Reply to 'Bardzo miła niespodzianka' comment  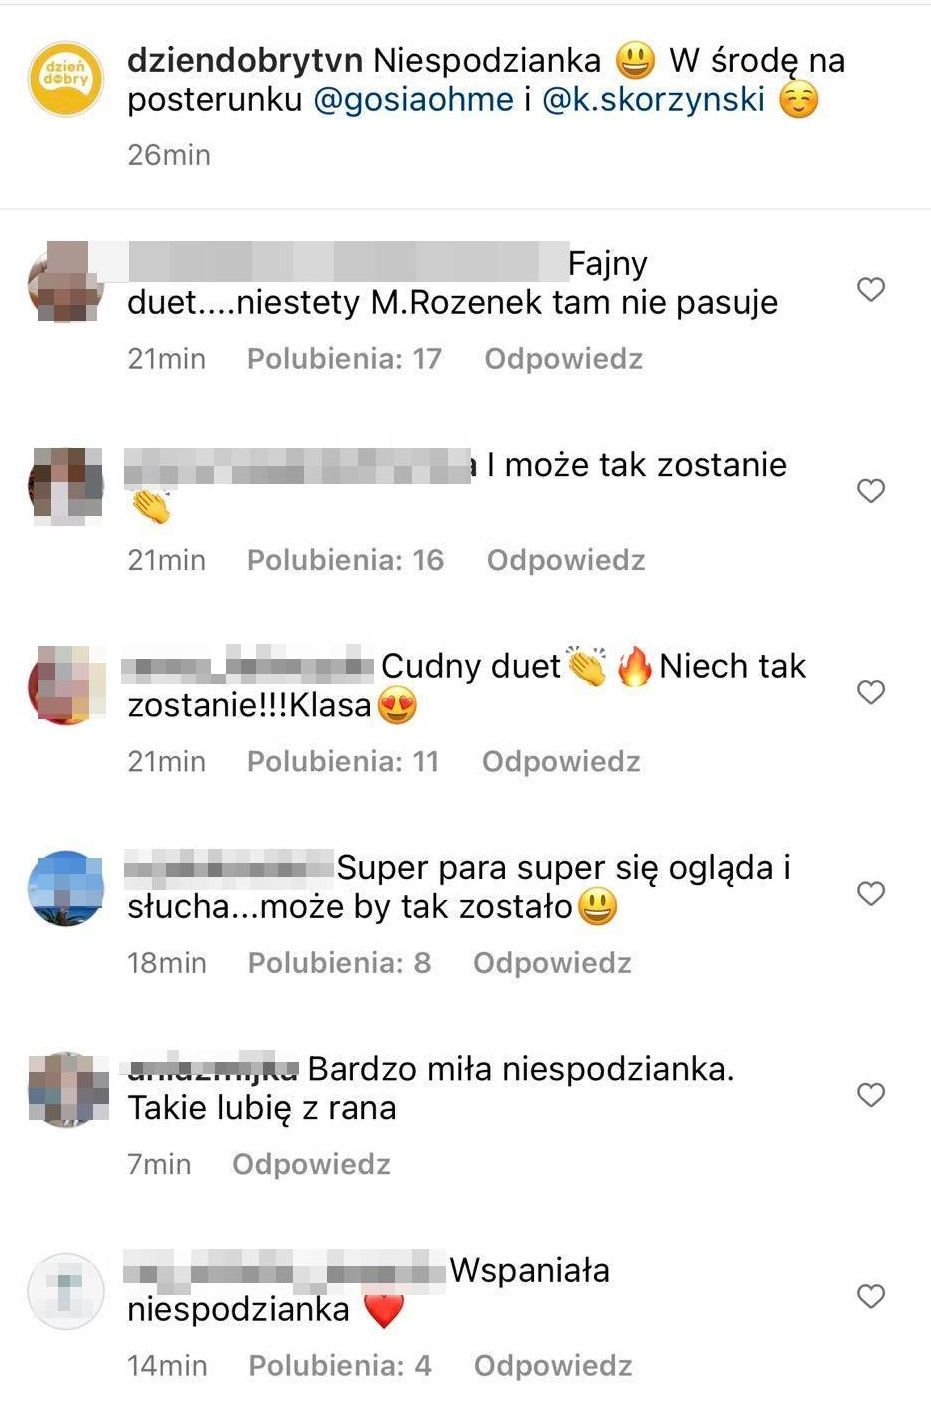(x=311, y=1164)
